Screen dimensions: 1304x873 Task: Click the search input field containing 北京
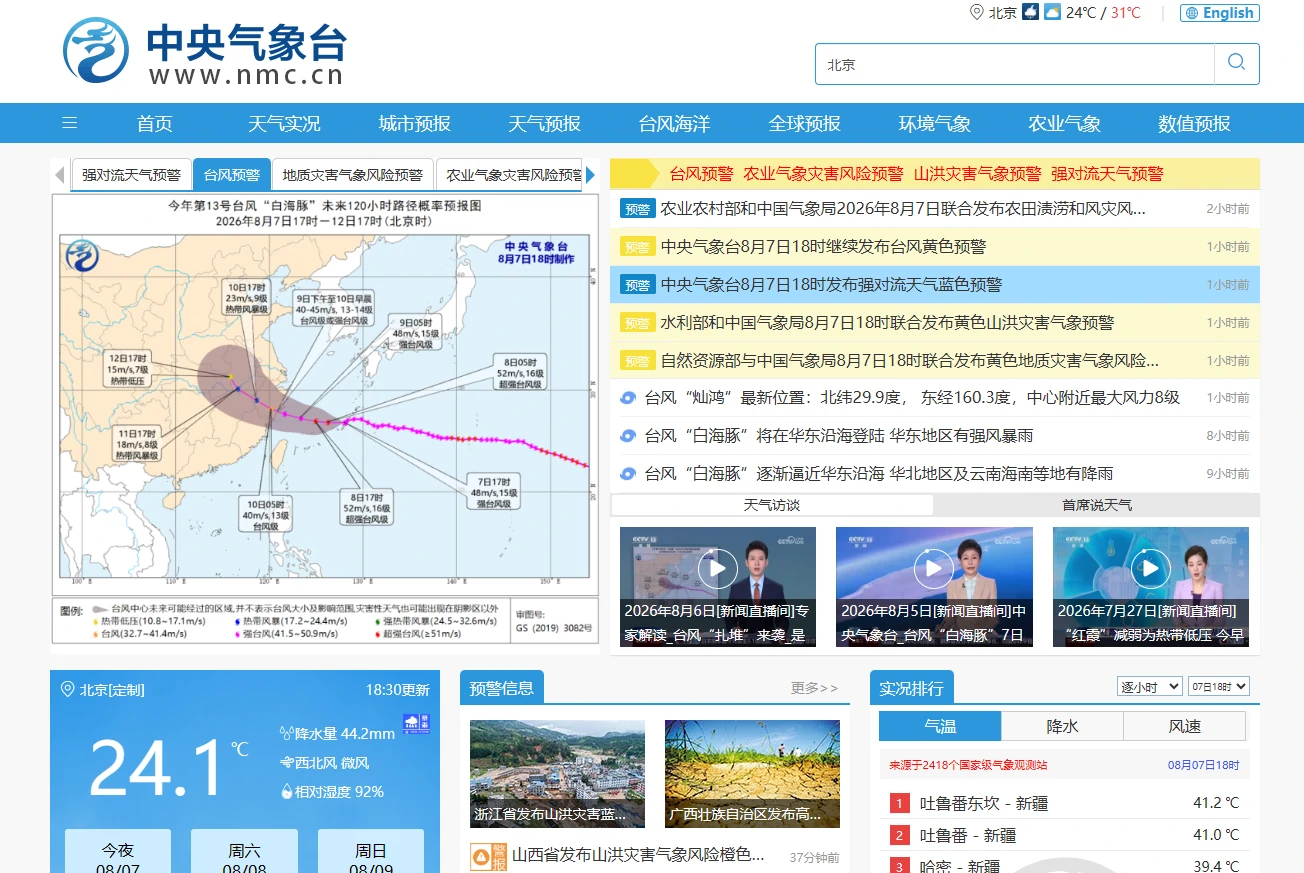1015,64
